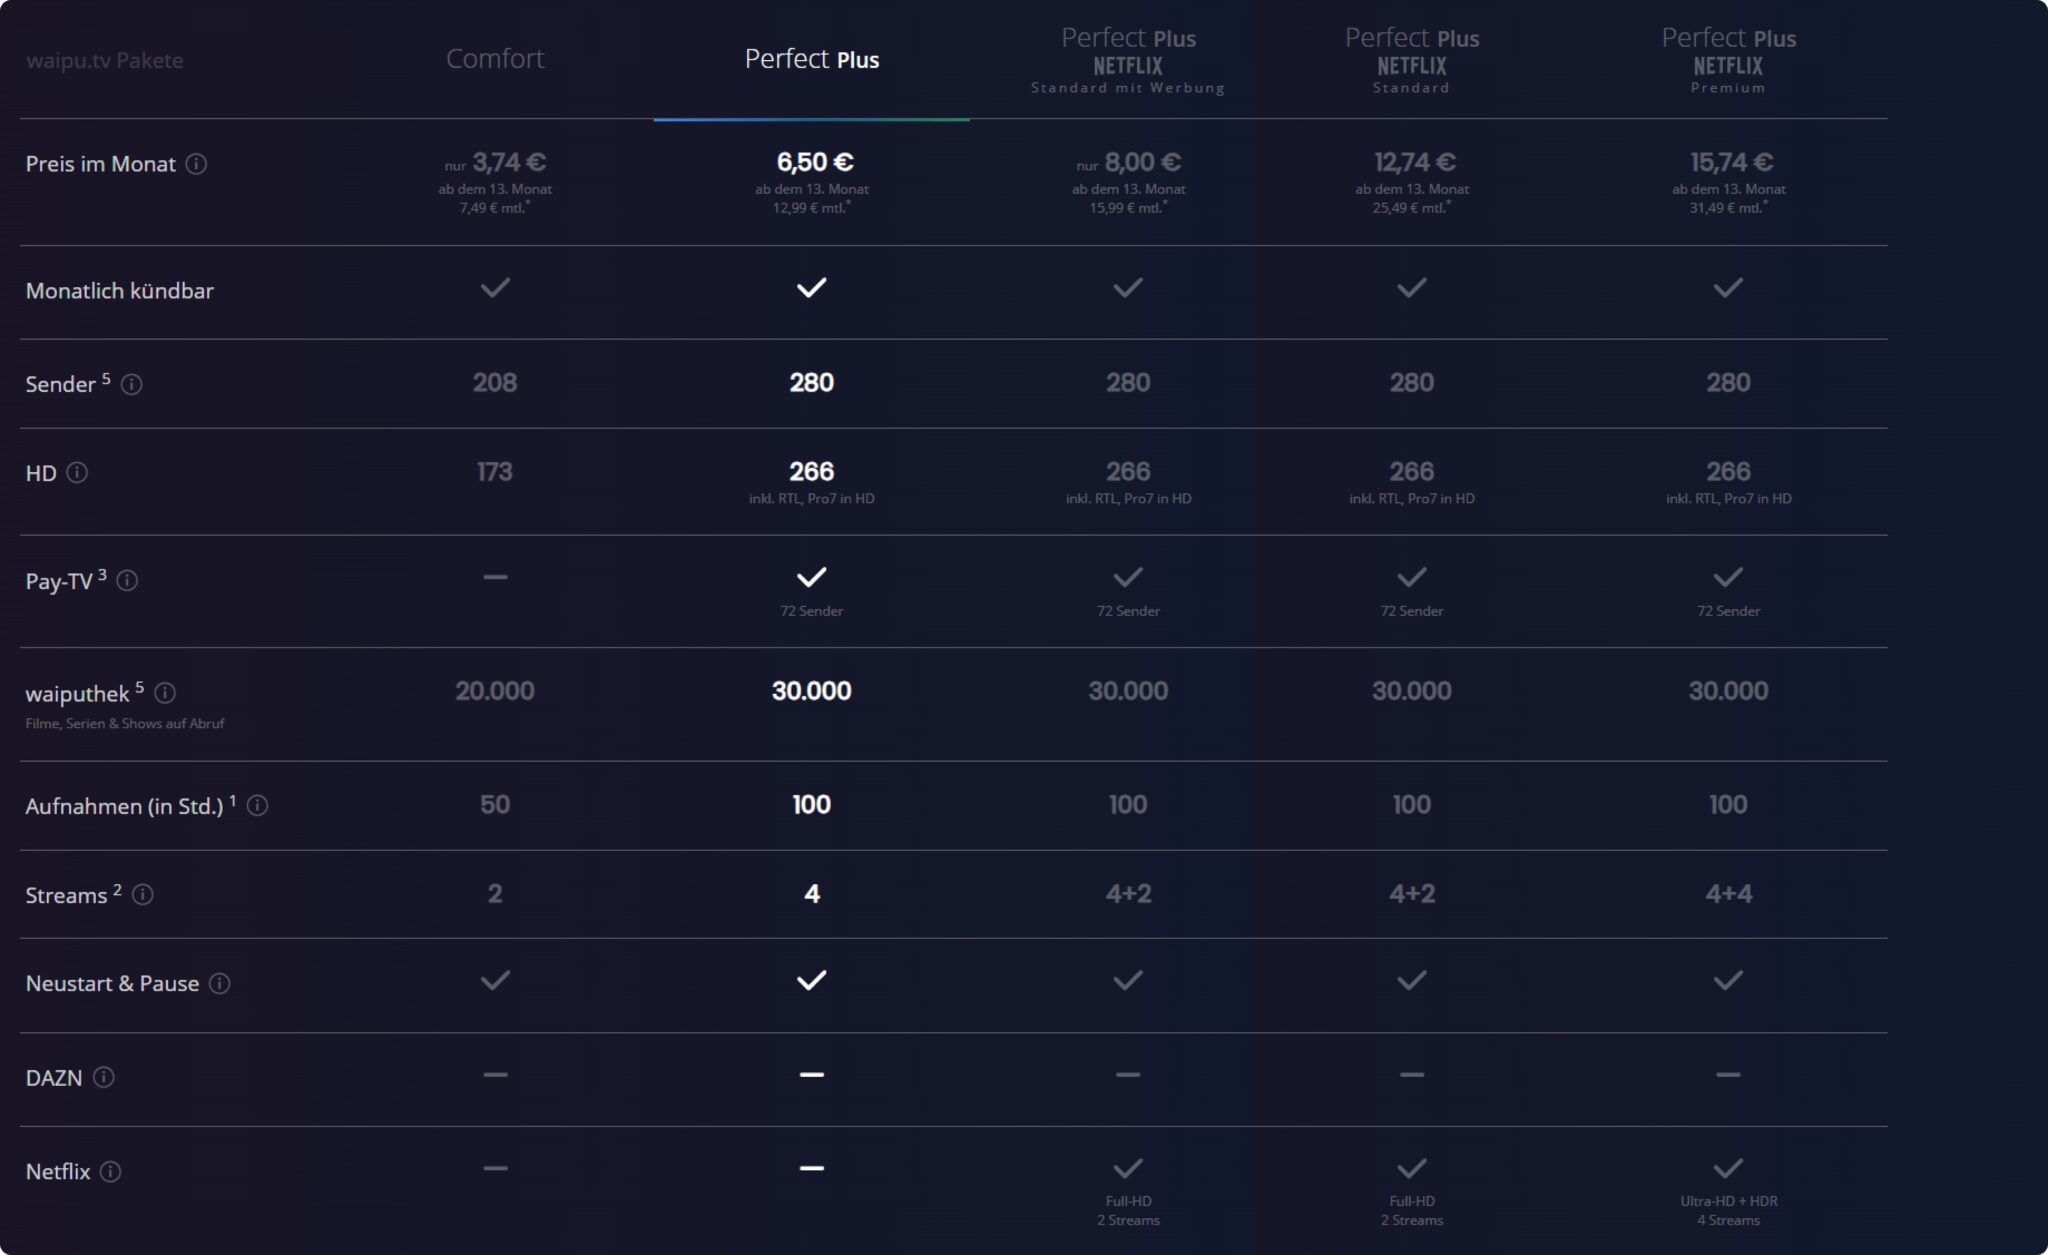This screenshot has height=1255, width=2048.
Task: Click the Streams info icon
Action: pyautogui.click(x=143, y=895)
